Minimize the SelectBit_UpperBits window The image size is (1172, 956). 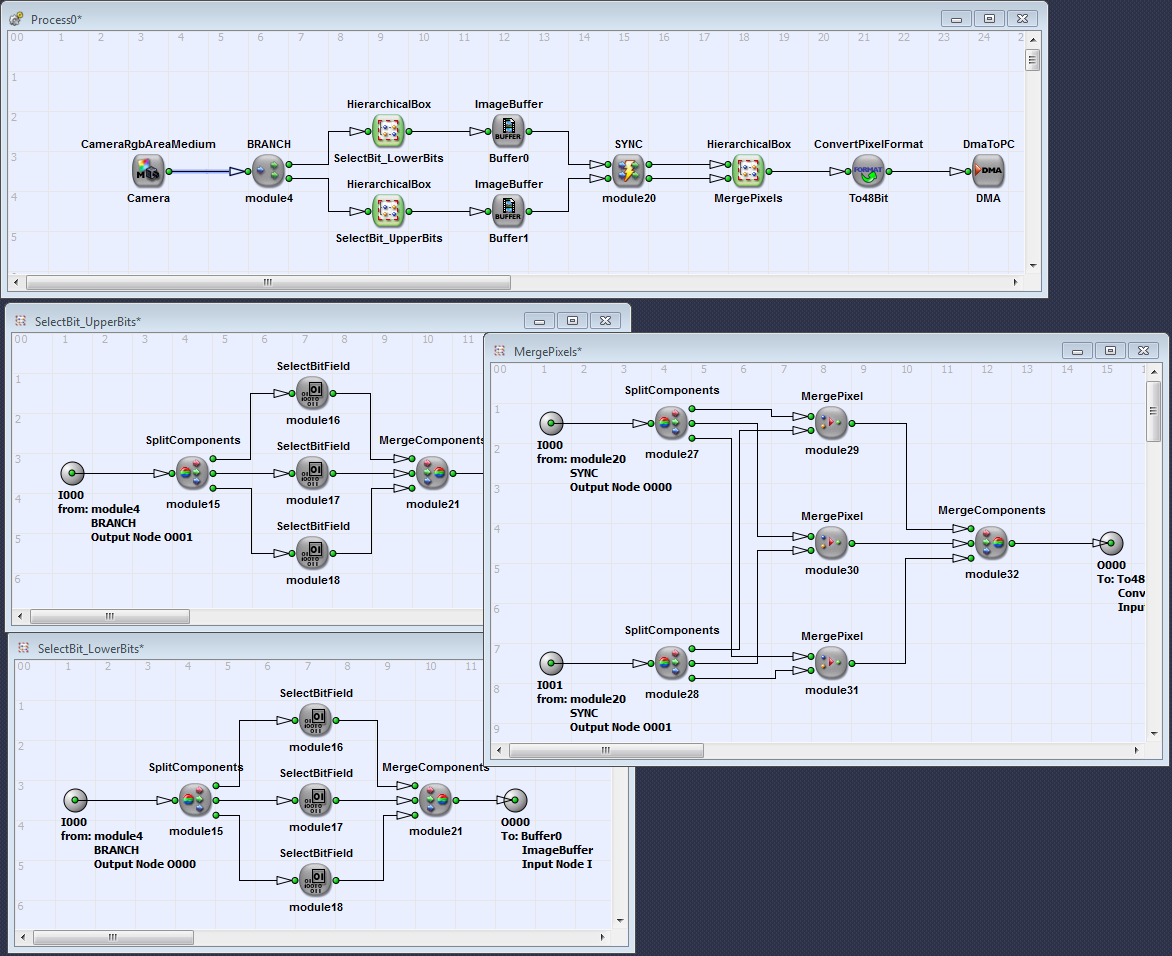[x=539, y=321]
